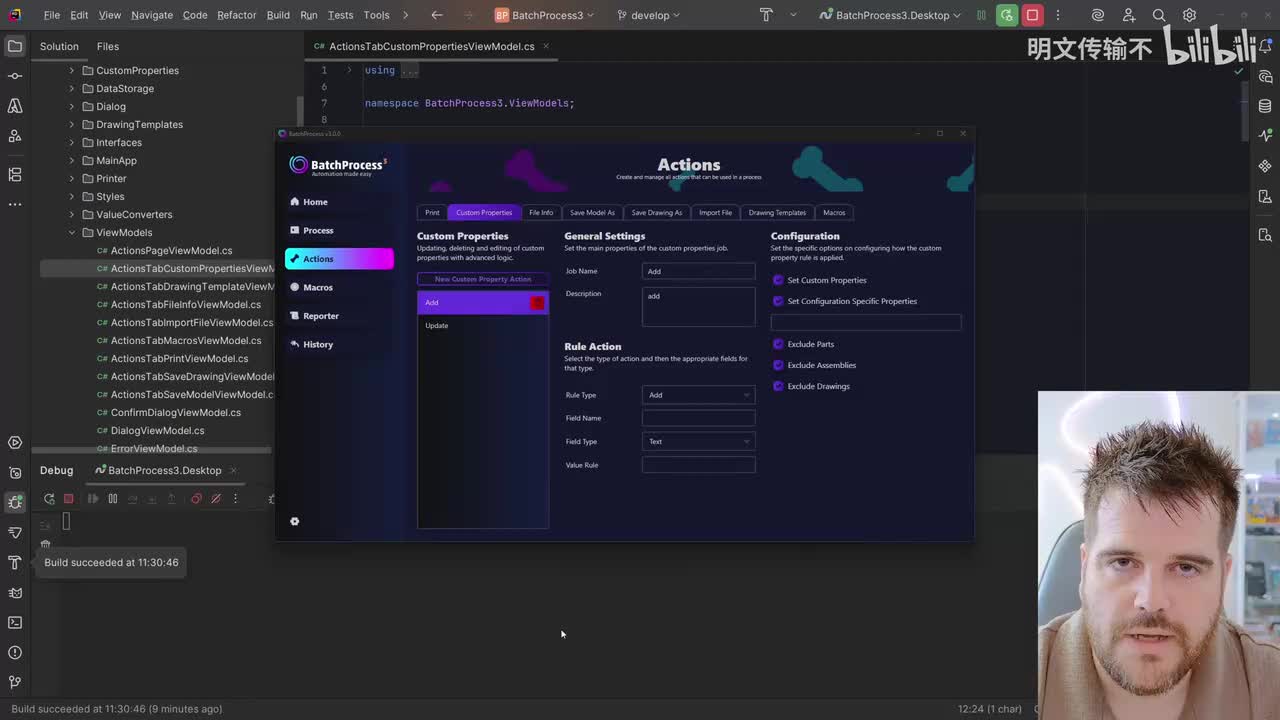Open the Commit tool window icon

point(15,76)
